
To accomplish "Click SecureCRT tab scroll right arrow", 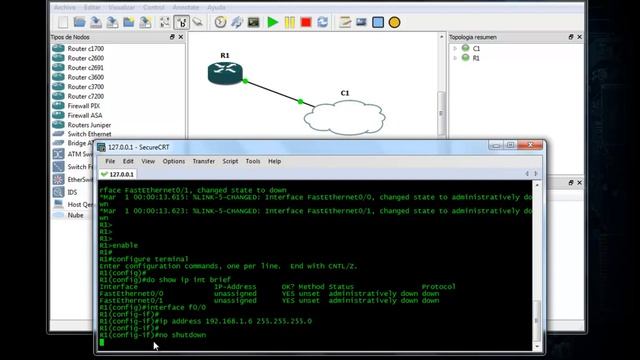I will [536, 174].
